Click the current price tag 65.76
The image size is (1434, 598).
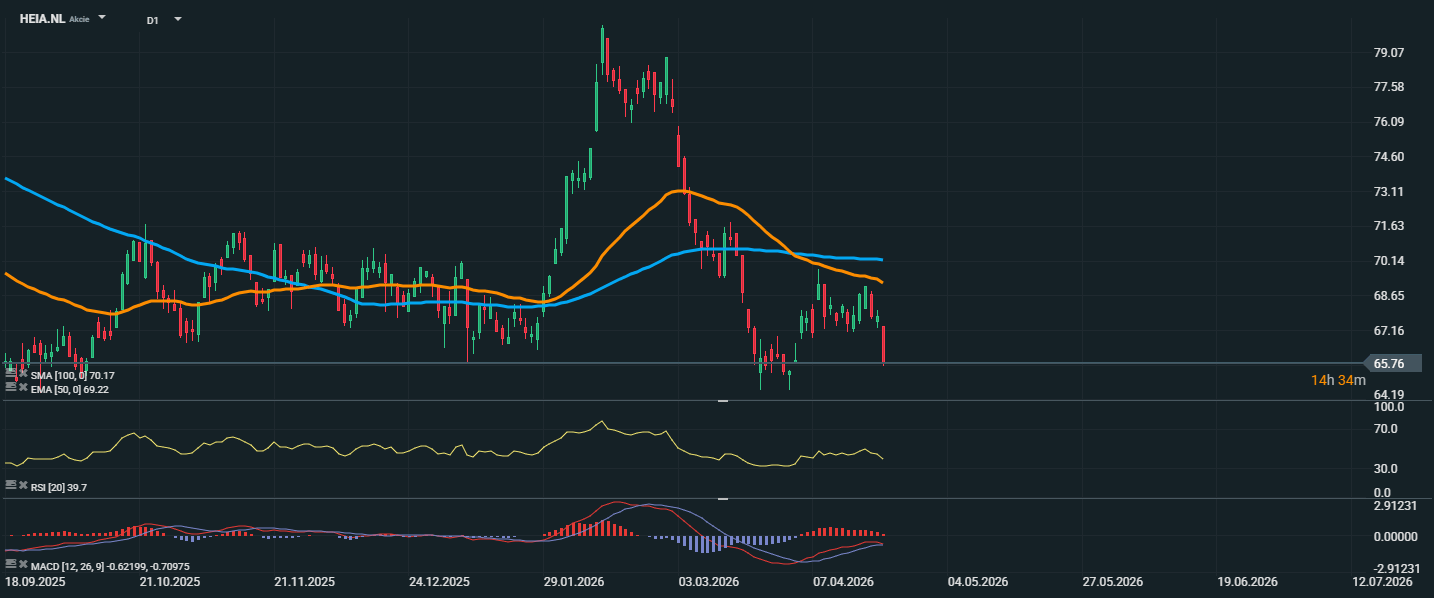click(1390, 364)
